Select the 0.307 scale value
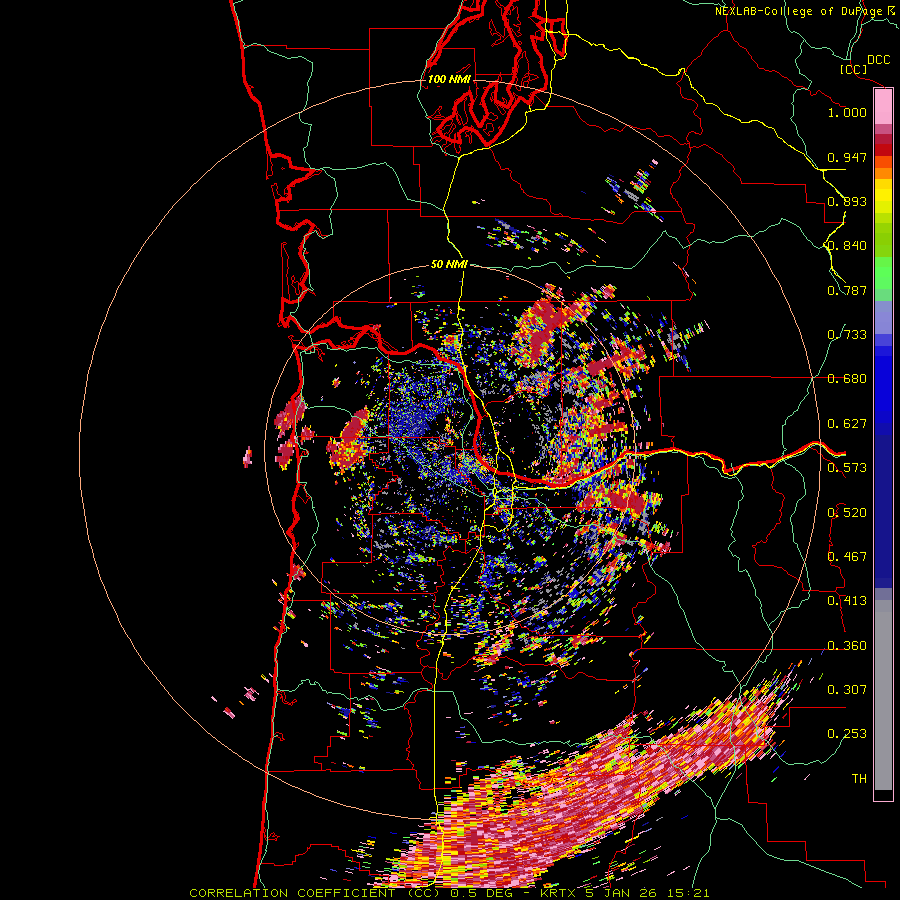The image size is (900, 900). [847, 690]
